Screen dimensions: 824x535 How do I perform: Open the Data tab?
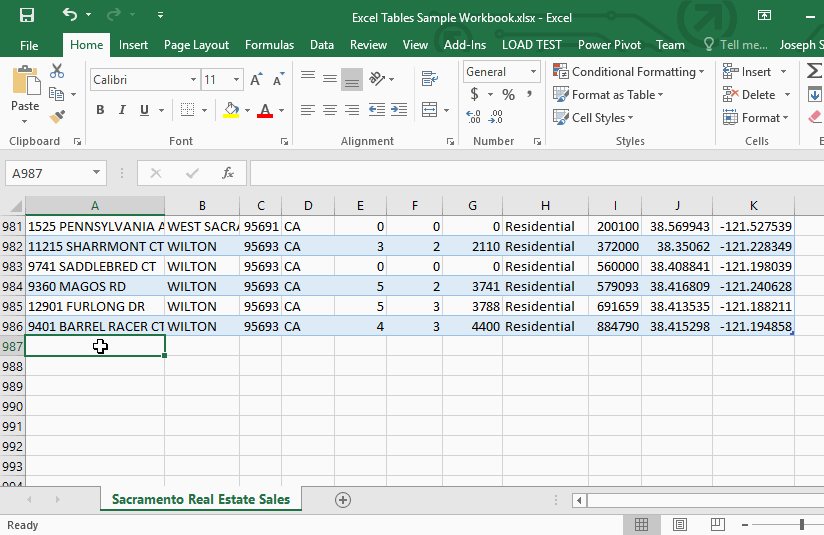pyautogui.click(x=322, y=45)
